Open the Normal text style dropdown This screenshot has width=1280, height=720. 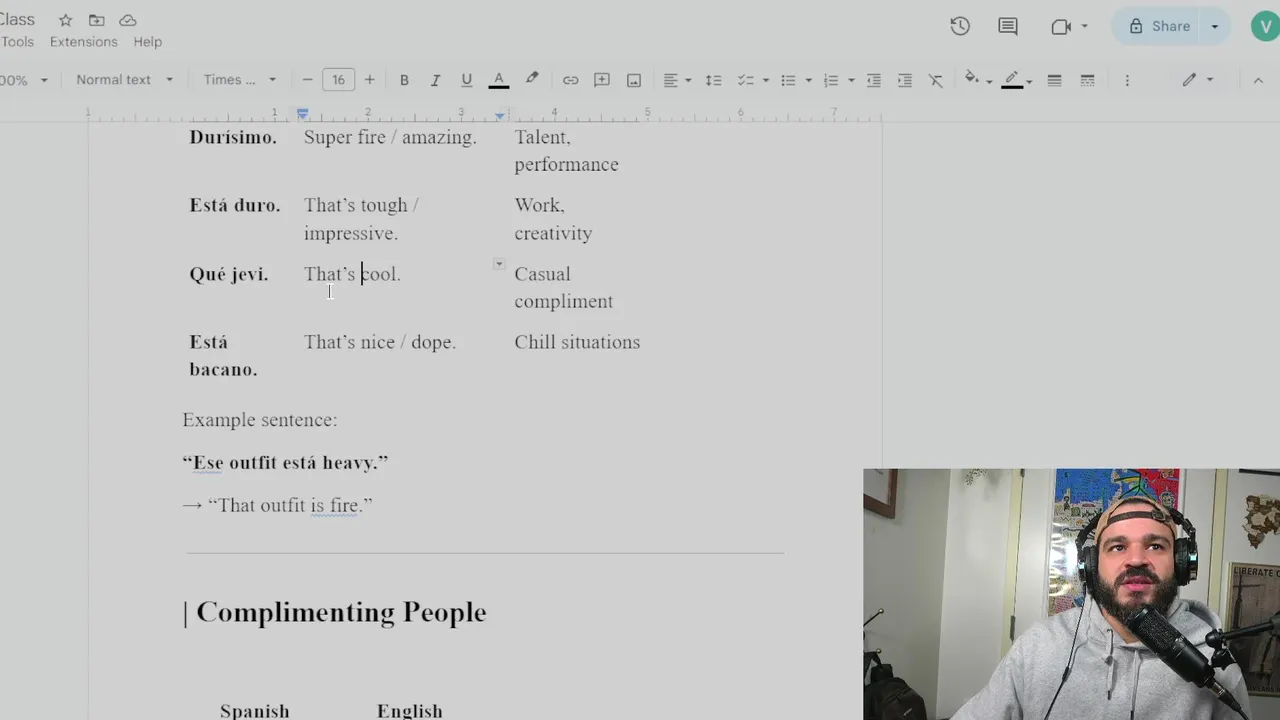click(124, 80)
